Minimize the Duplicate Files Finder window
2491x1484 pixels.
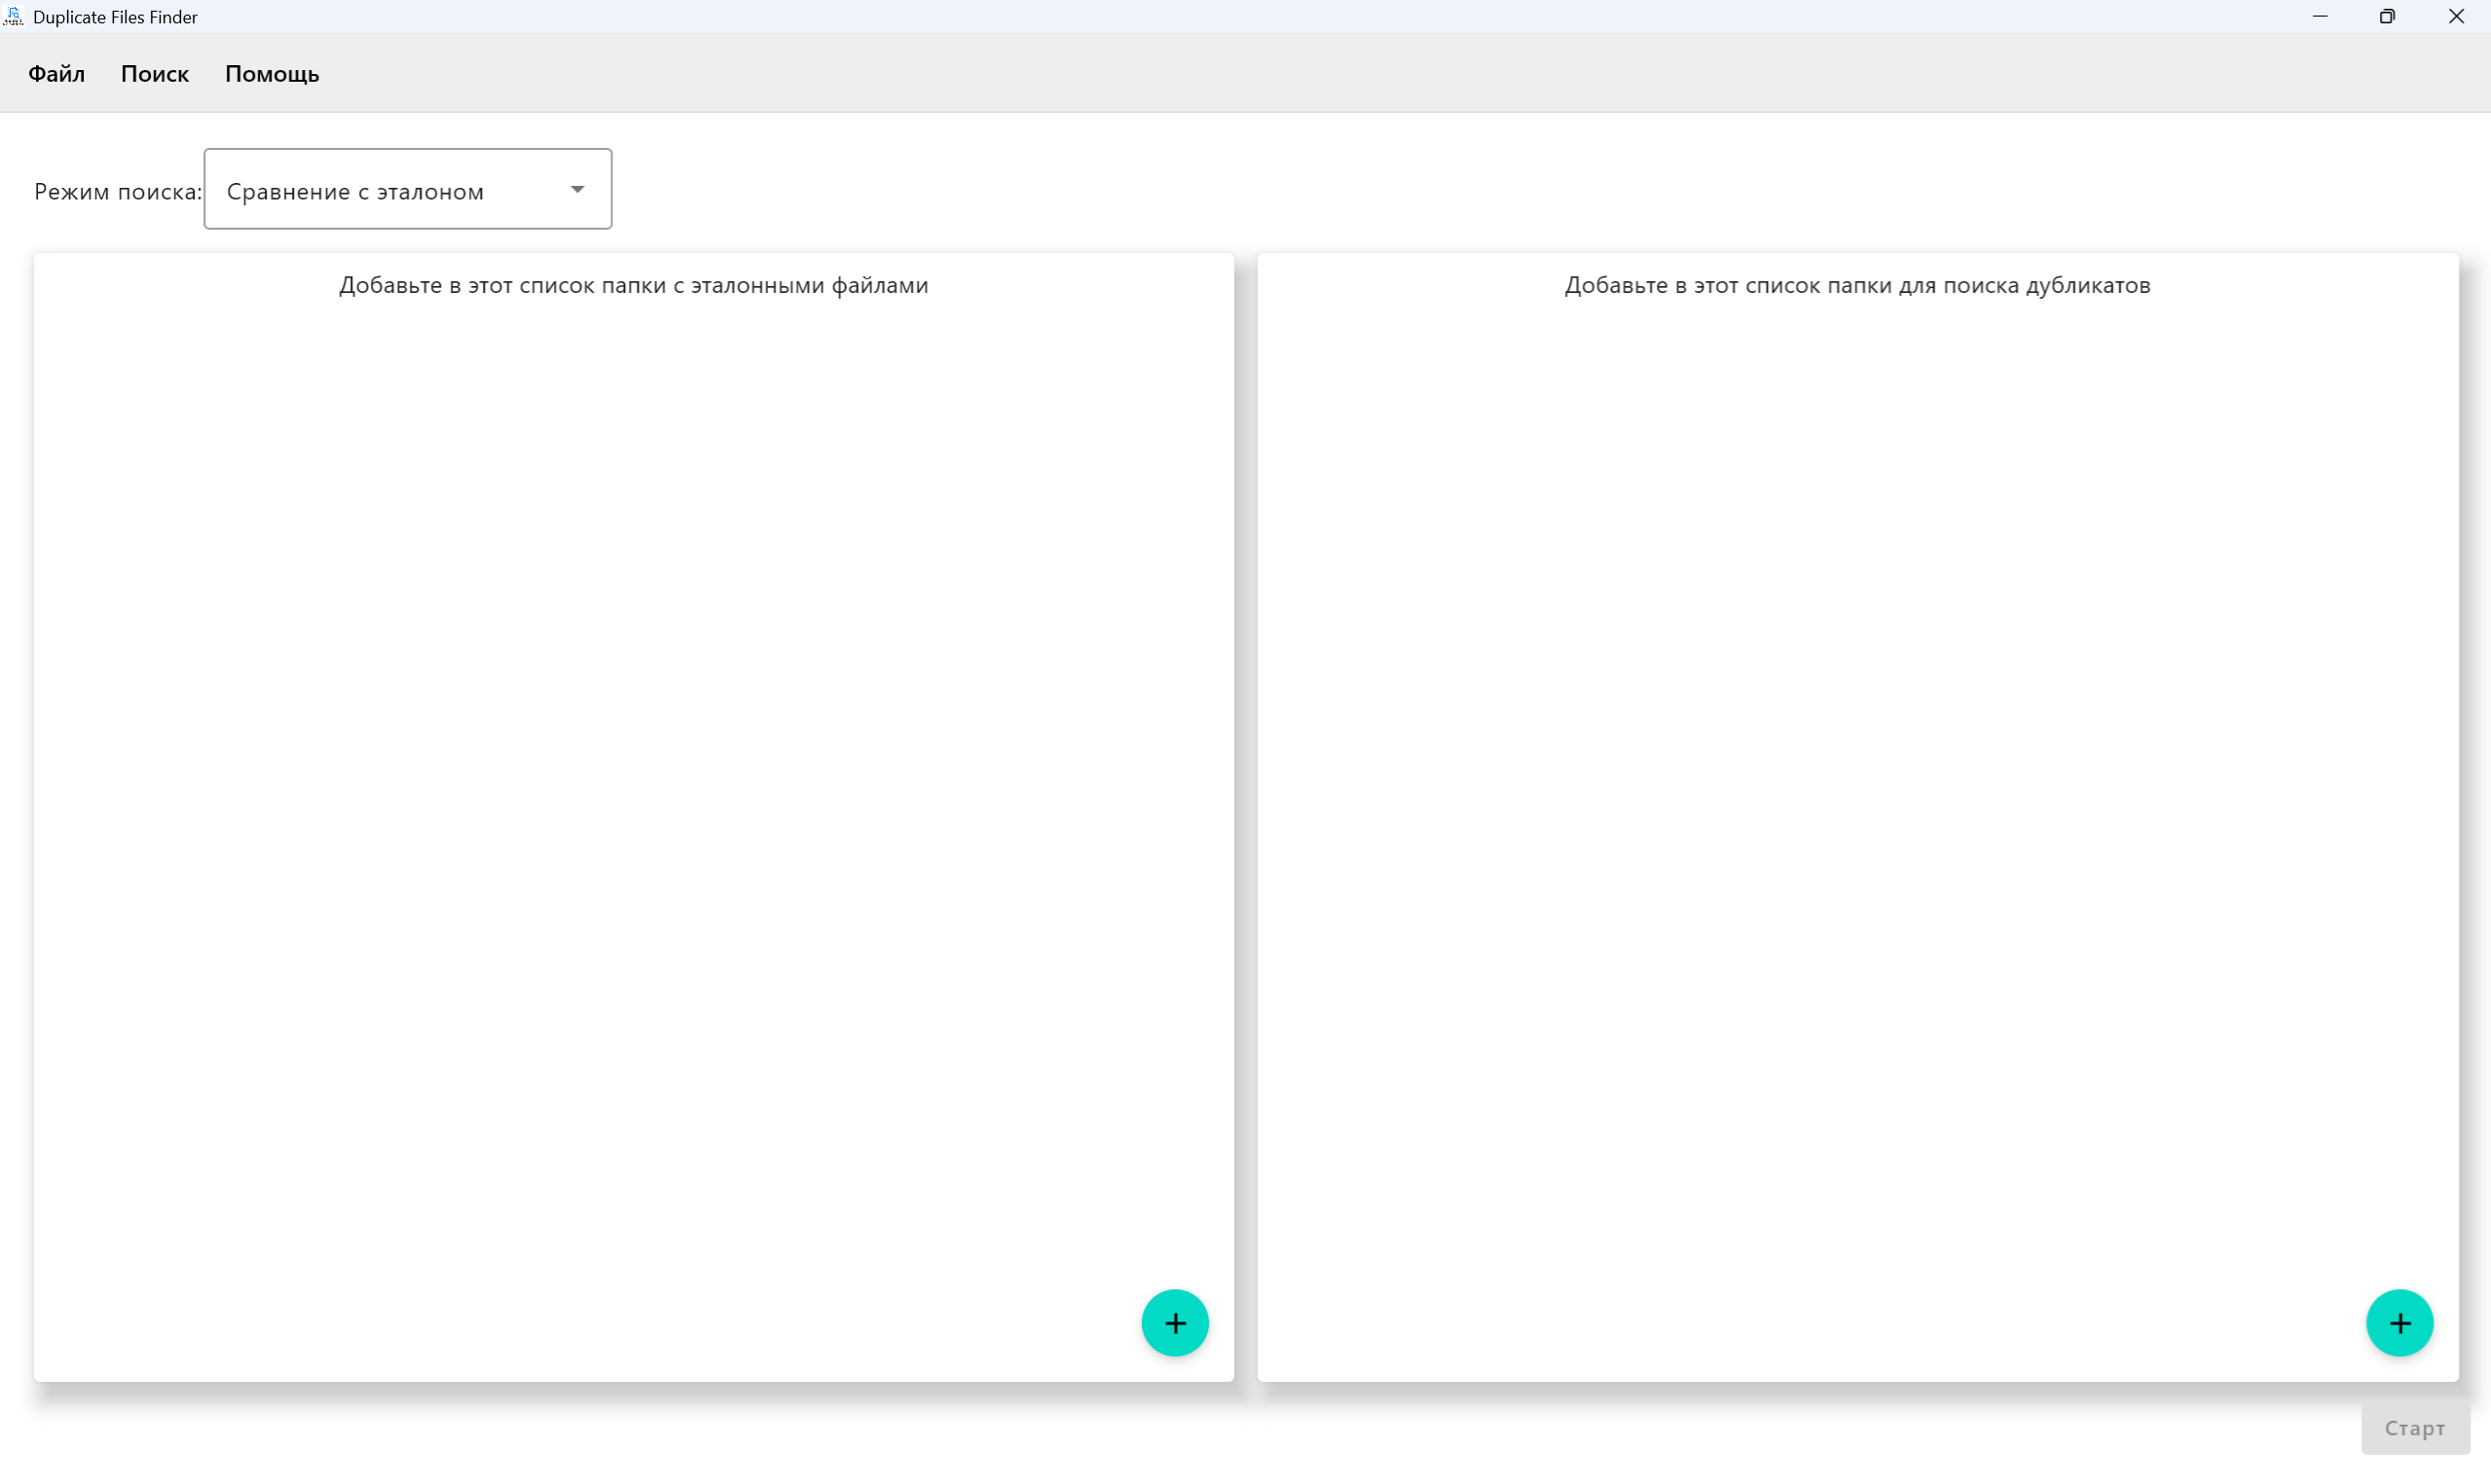click(2320, 16)
